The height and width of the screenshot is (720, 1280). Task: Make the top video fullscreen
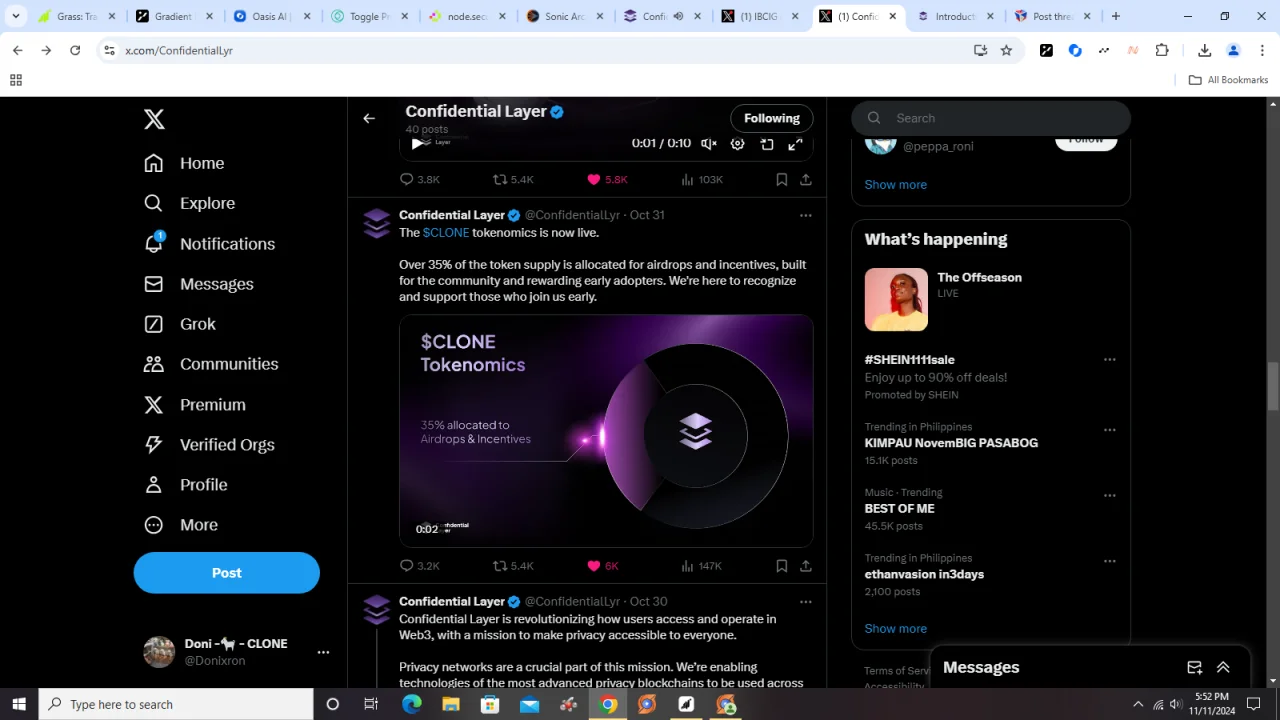(795, 144)
